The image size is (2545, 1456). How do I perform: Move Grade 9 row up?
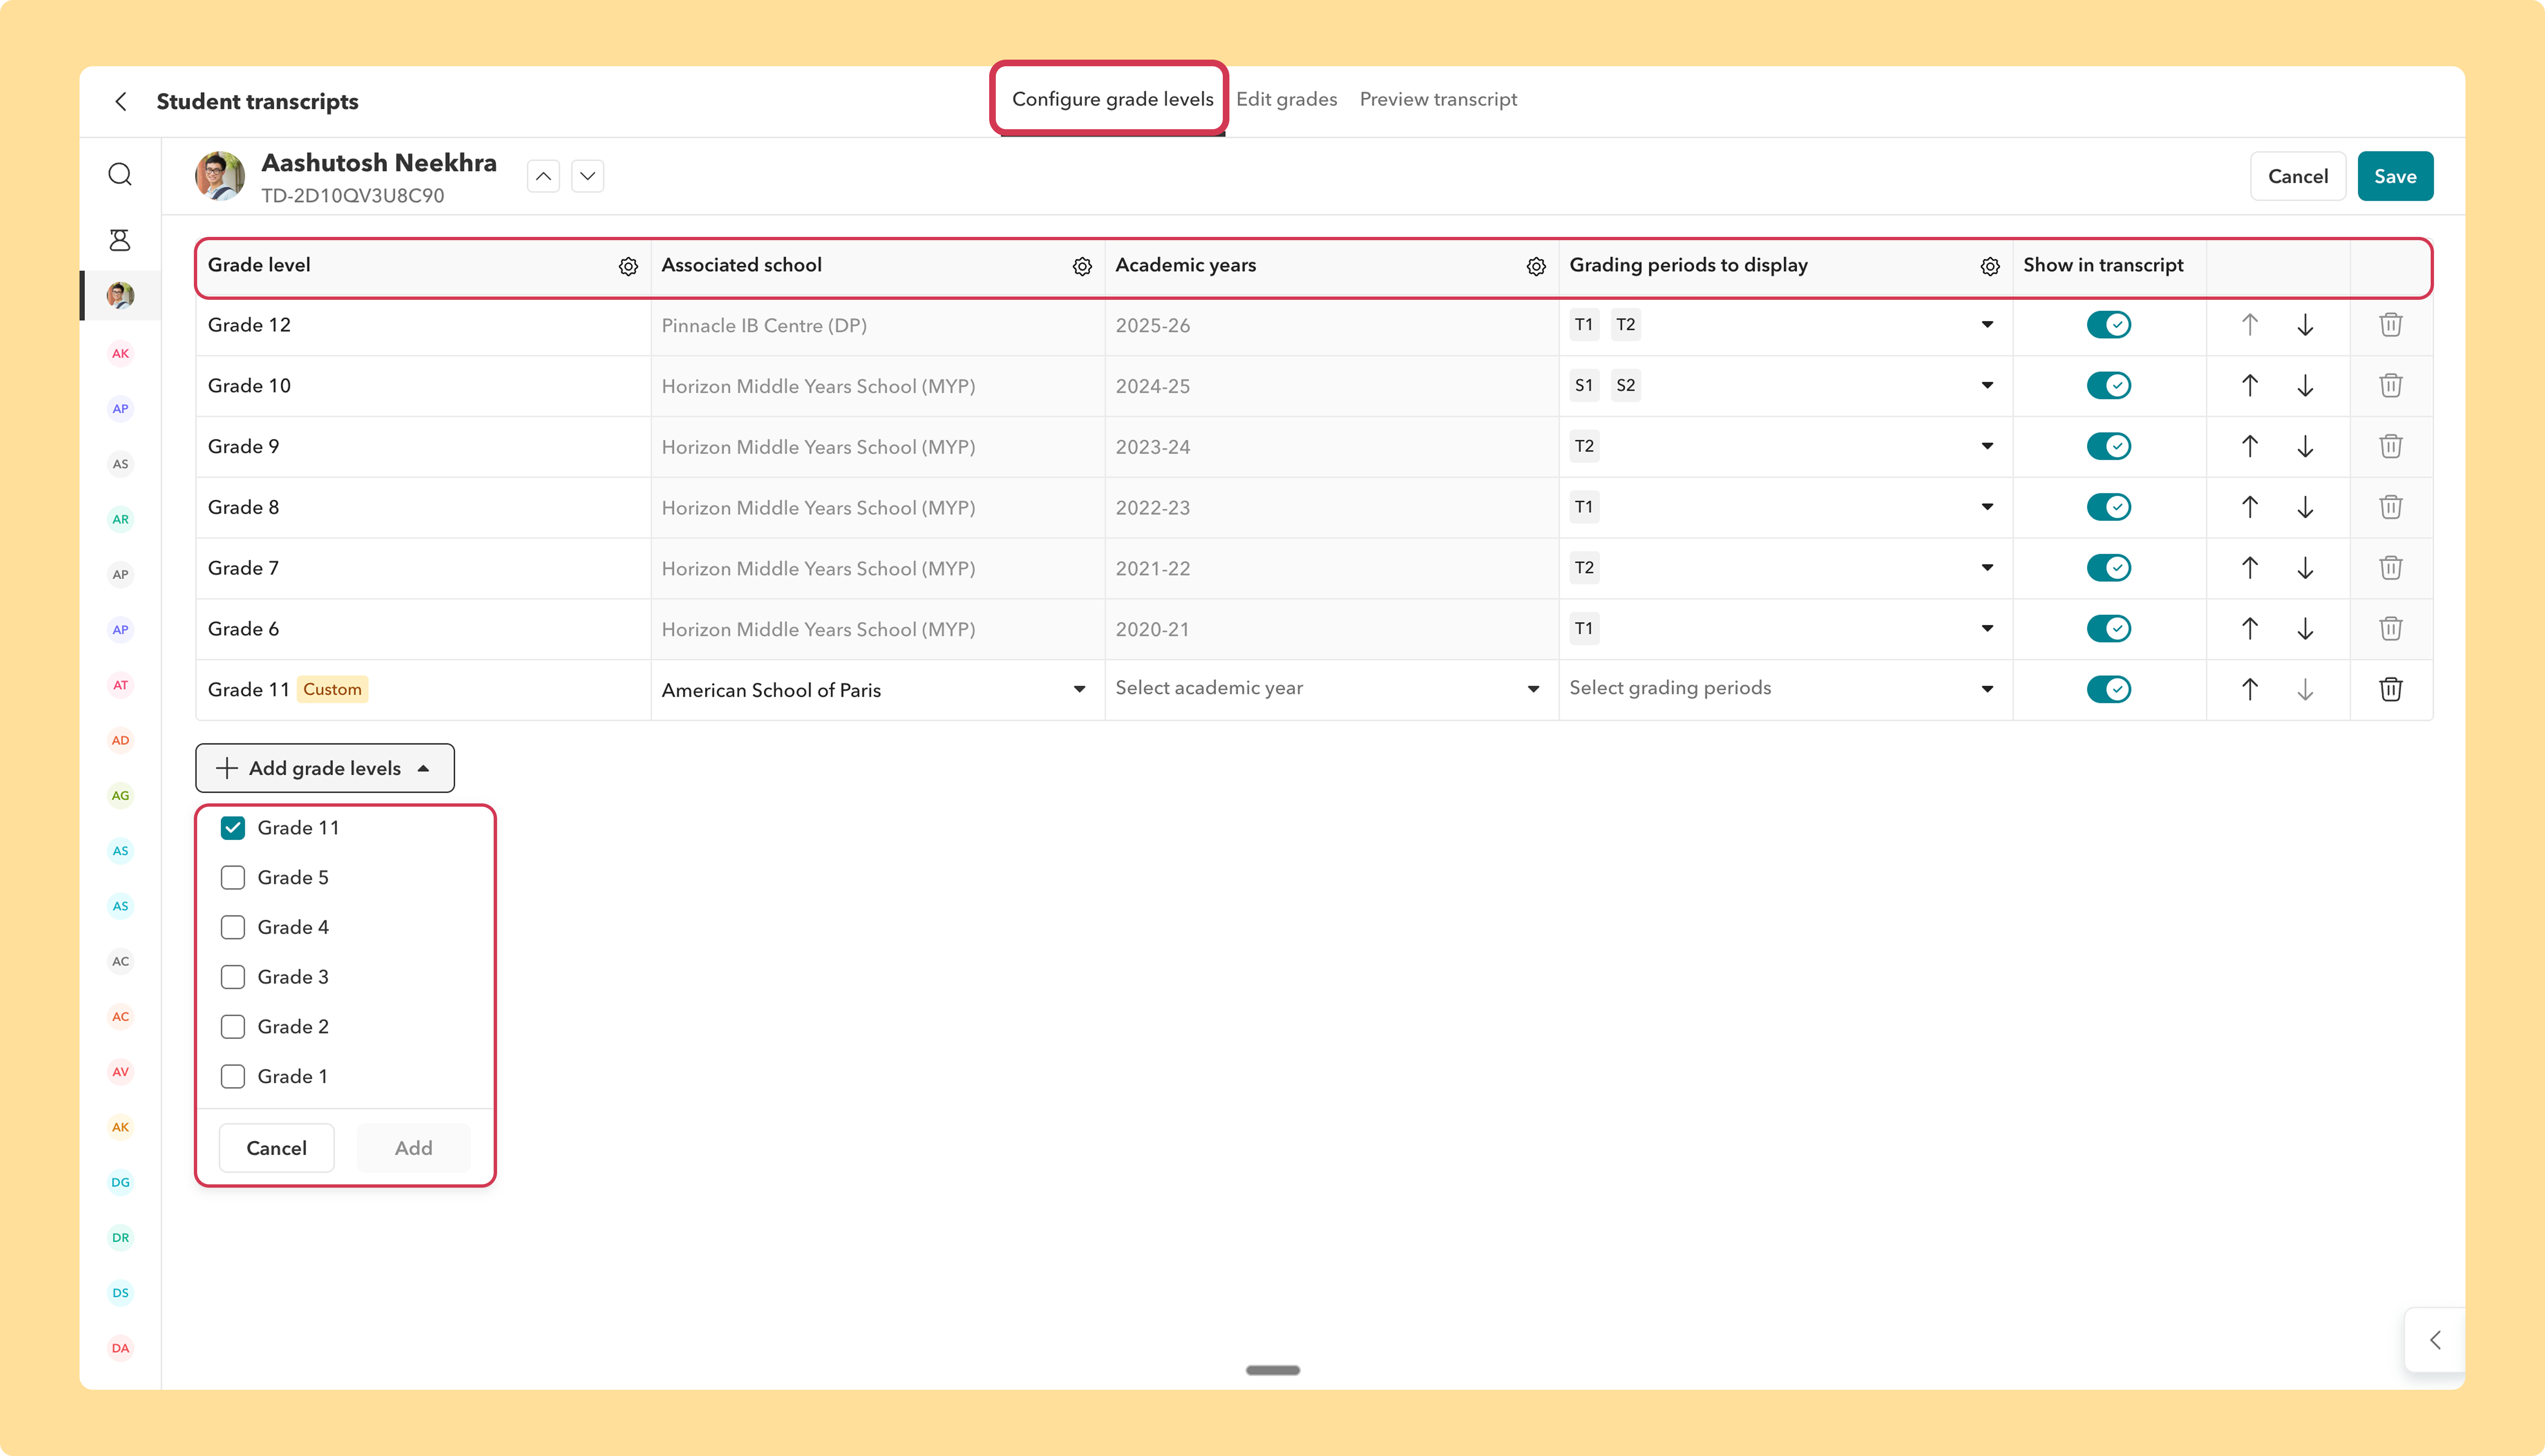(x=2250, y=446)
